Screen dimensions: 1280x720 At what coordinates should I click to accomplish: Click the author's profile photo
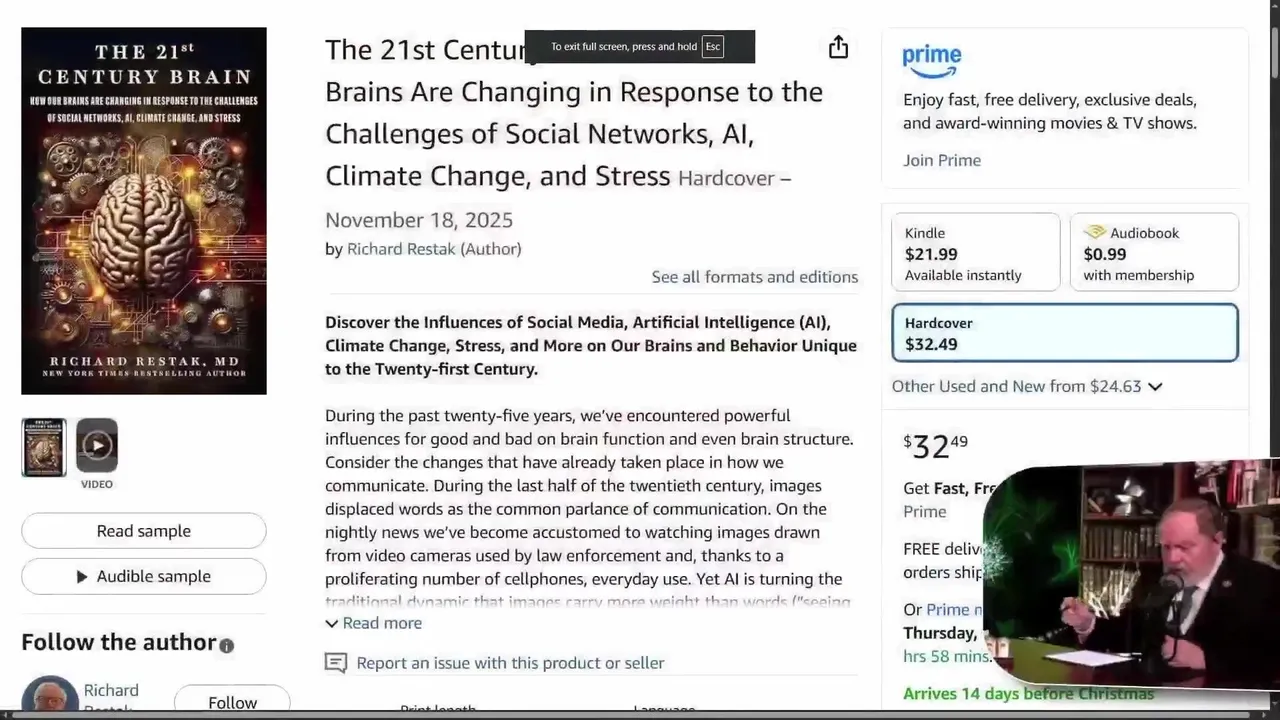pyautogui.click(x=49, y=696)
